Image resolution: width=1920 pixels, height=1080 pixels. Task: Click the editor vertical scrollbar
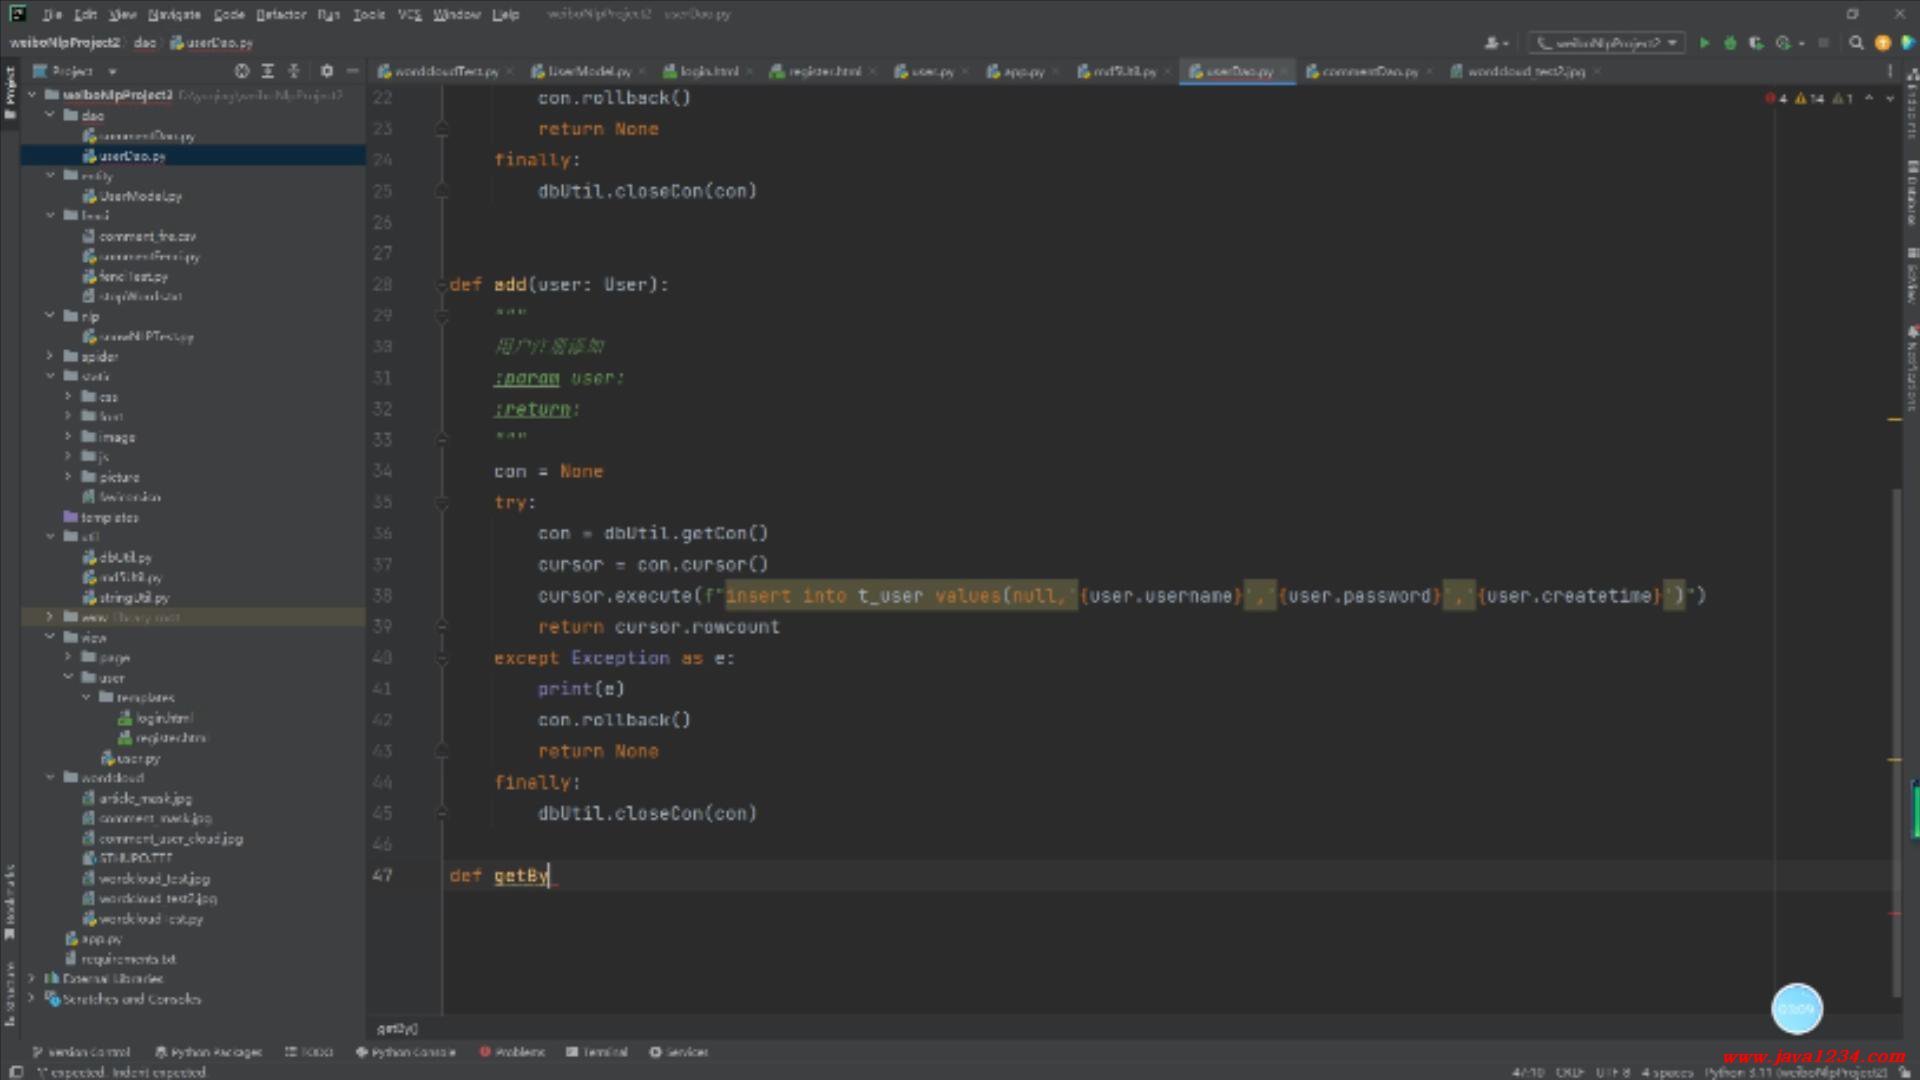point(1895,740)
